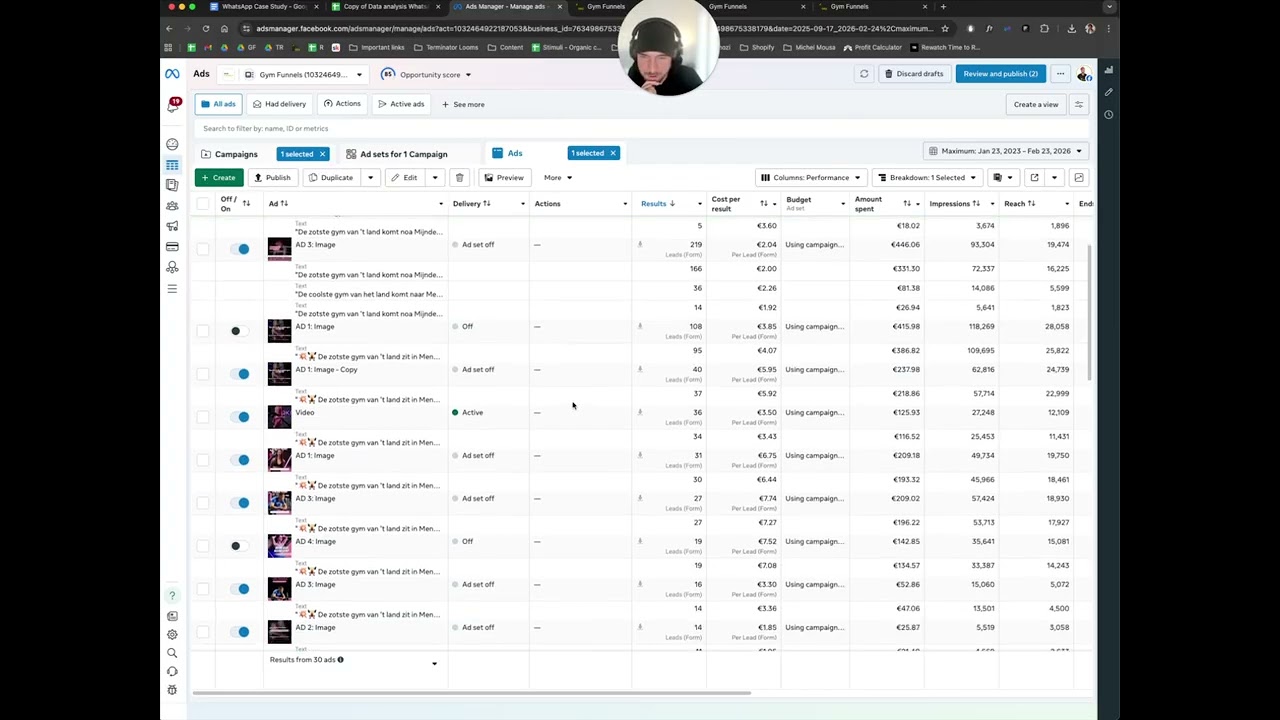Open notifications bell with 19 badge
The image size is (1280, 720).
point(173,105)
